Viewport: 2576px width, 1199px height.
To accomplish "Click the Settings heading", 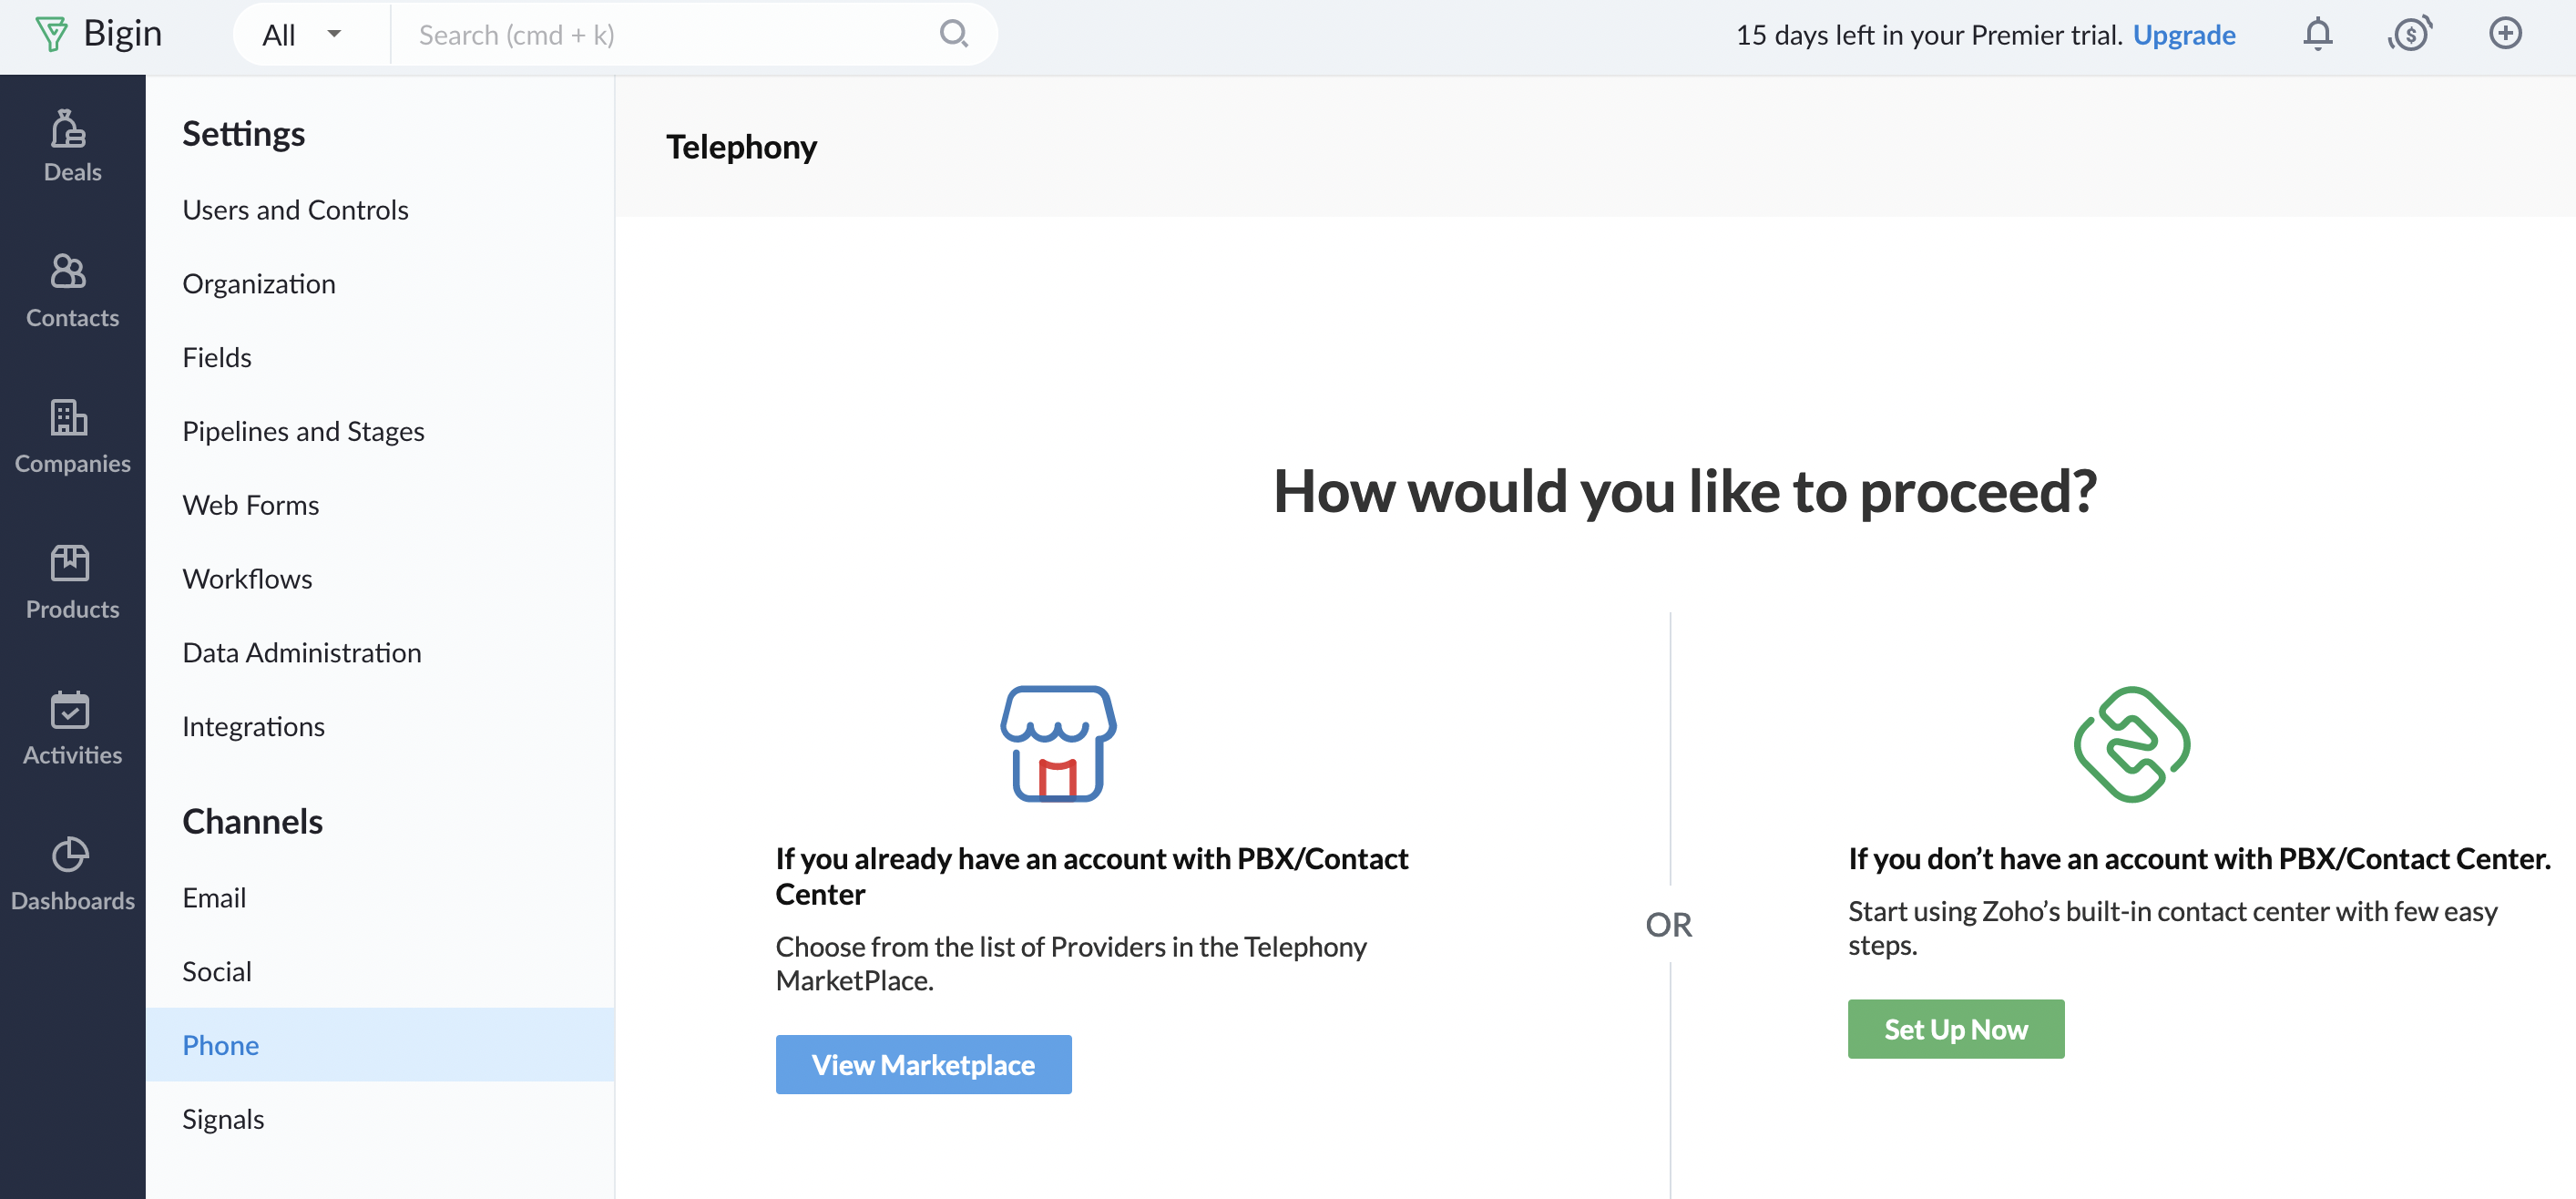I will coord(243,133).
